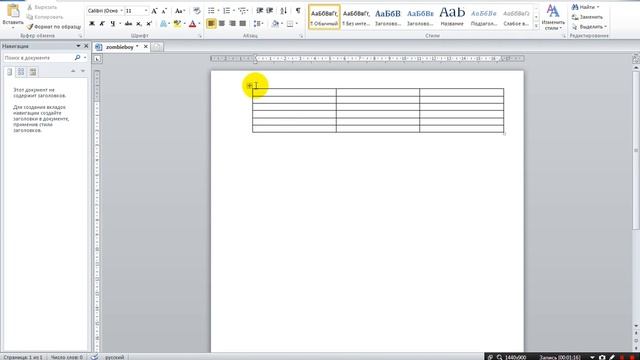Apply the Слабое выделение style
This screenshot has height=360, width=640.
[516, 17]
